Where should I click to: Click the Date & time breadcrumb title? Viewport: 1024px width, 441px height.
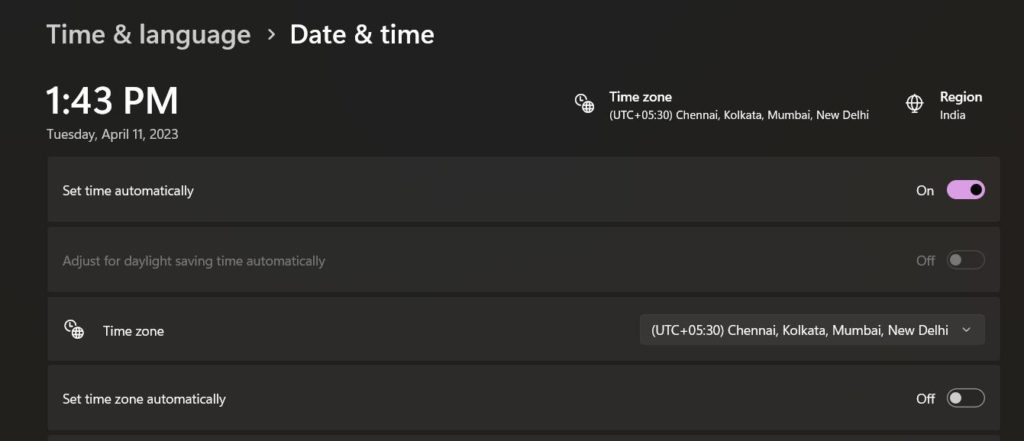(362, 35)
